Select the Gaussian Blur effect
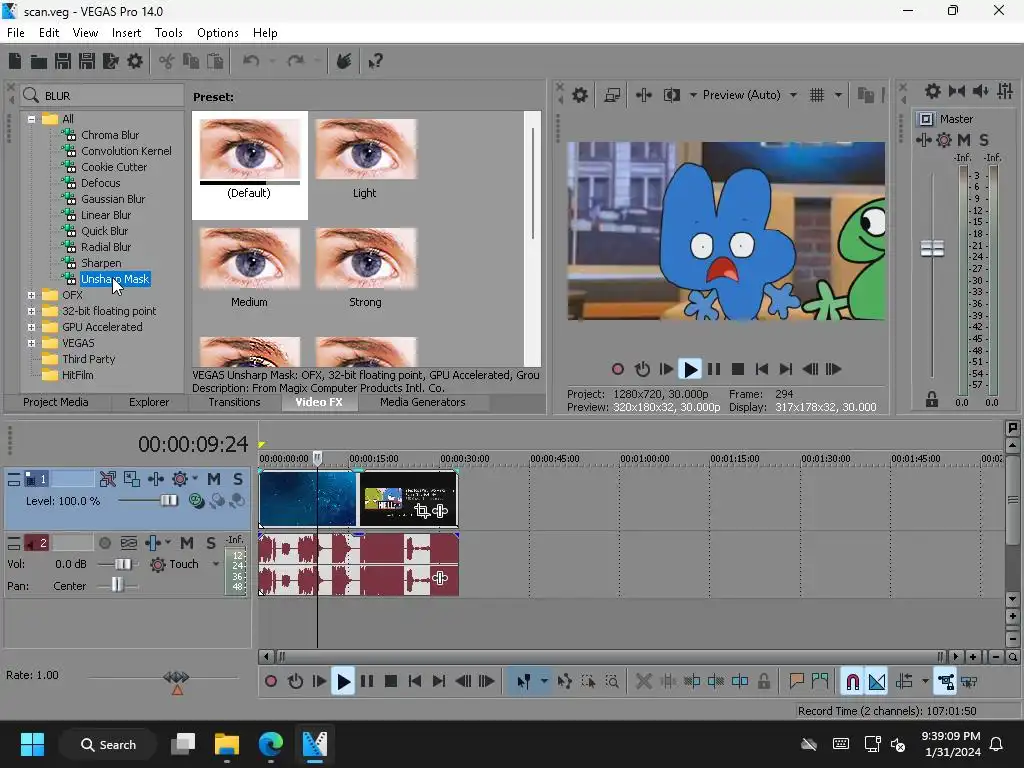 [x=113, y=199]
